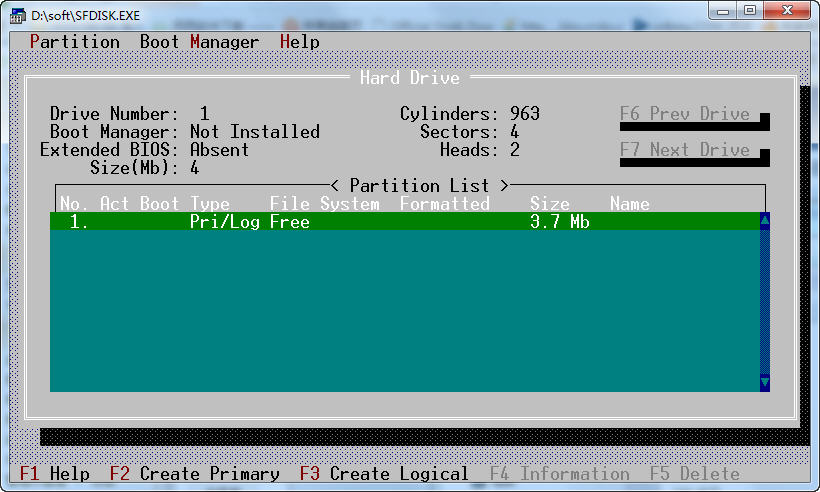Maximize the SFDISK window
The image size is (820, 492).
(x=750, y=11)
